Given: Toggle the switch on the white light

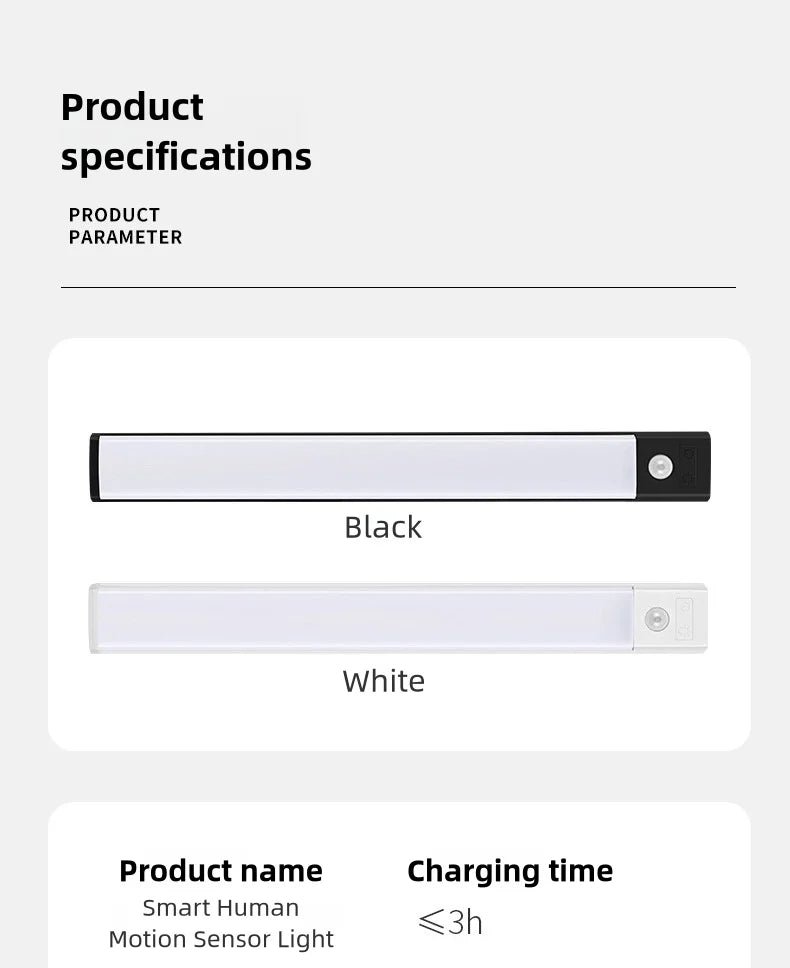Looking at the screenshot, I should point(686,618).
